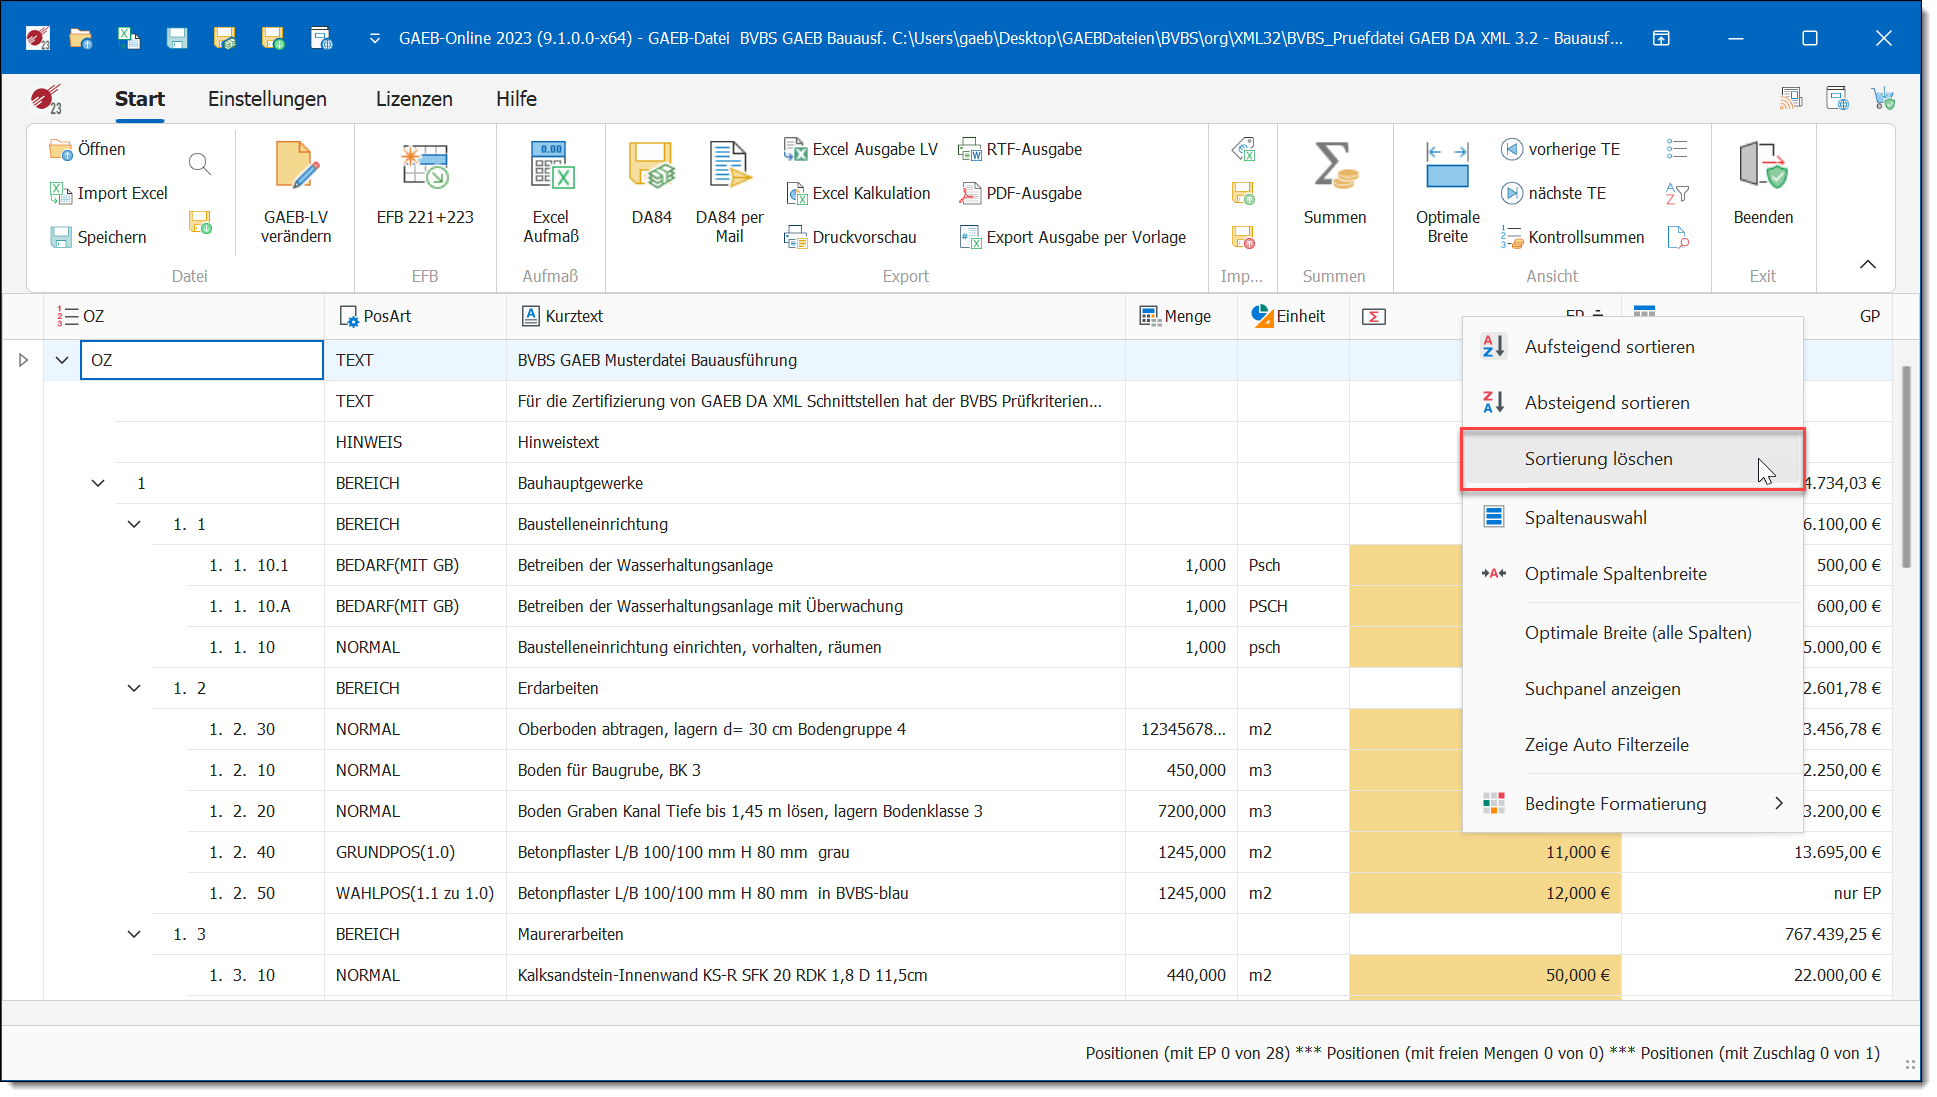Open the Summen sigma tool
This screenshot has width=1937, height=1097.
(x=1334, y=167)
